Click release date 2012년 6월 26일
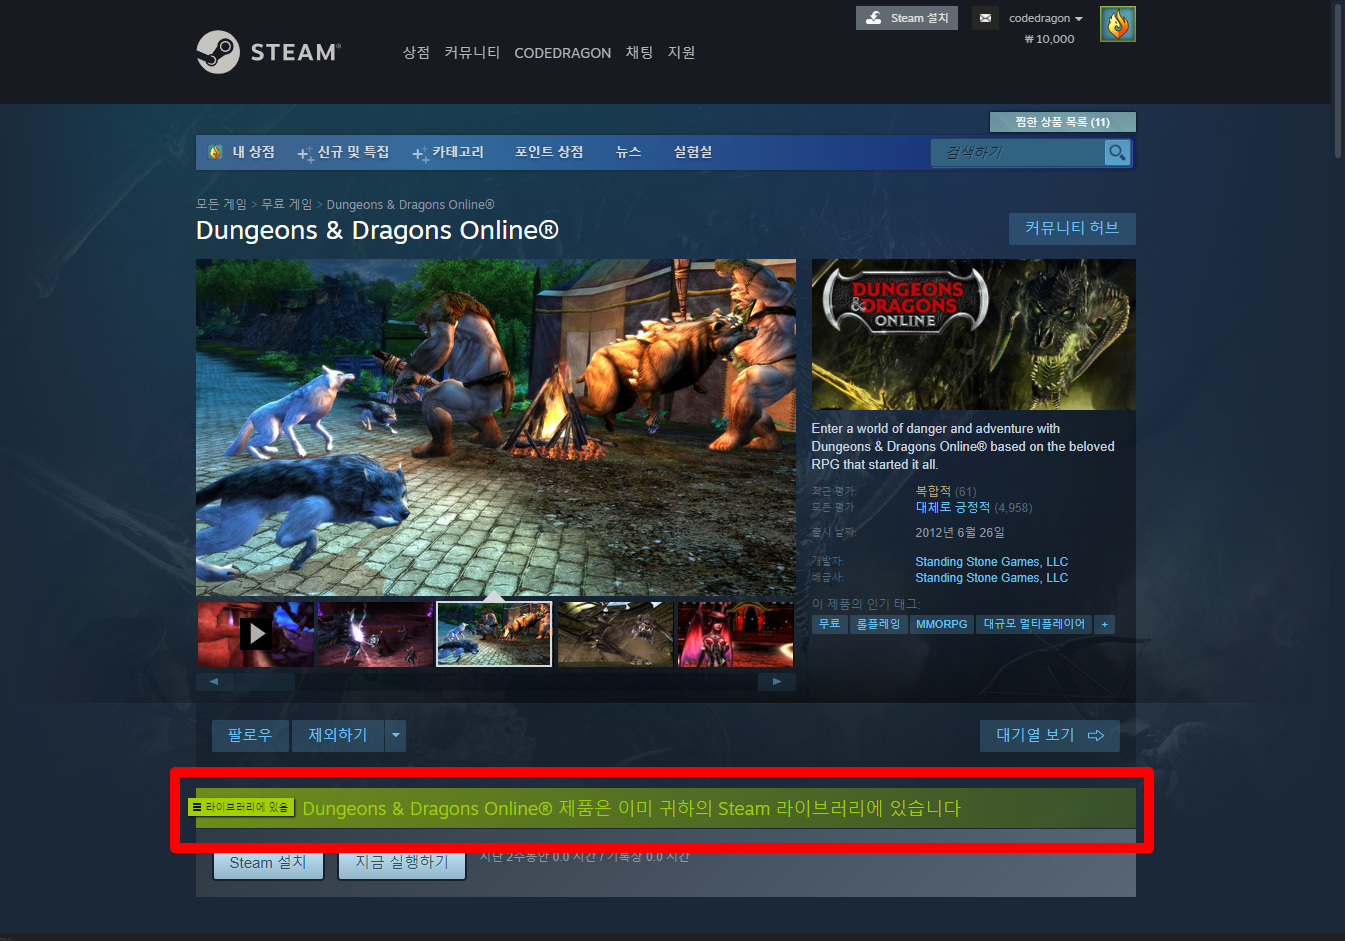Viewport: 1345px width, 941px height. pos(960,533)
